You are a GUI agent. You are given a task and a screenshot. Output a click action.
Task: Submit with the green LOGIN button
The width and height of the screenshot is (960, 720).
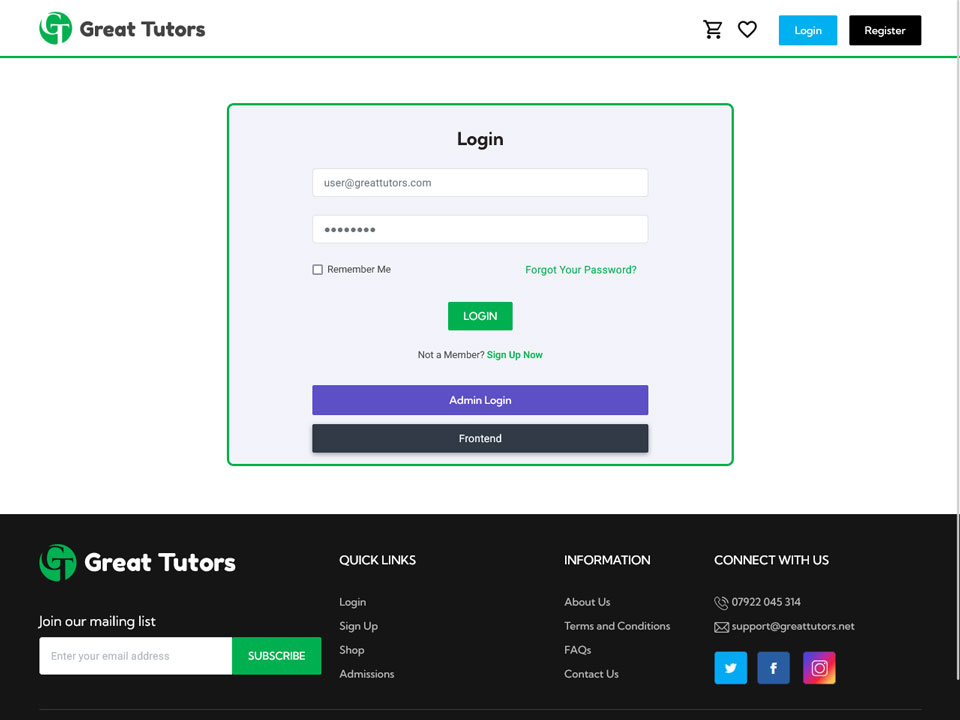(x=480, y=316)
